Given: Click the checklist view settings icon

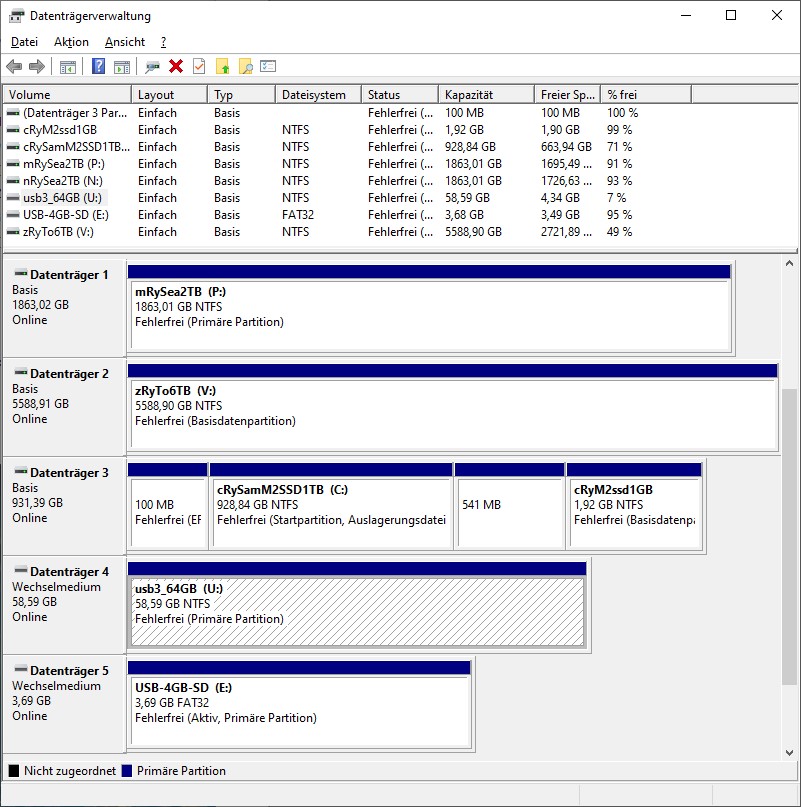Looking at the screenshot, I should coord(268,66).
